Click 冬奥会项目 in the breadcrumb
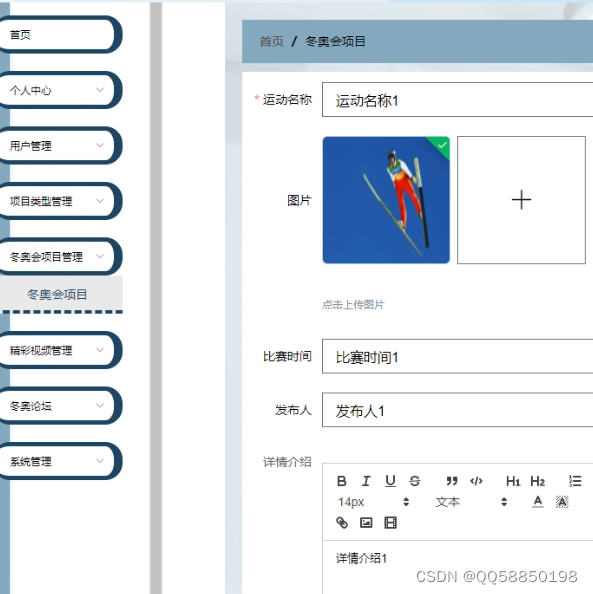Image resolution: width=593 pixels, height=594 pixels. point(335,41)
